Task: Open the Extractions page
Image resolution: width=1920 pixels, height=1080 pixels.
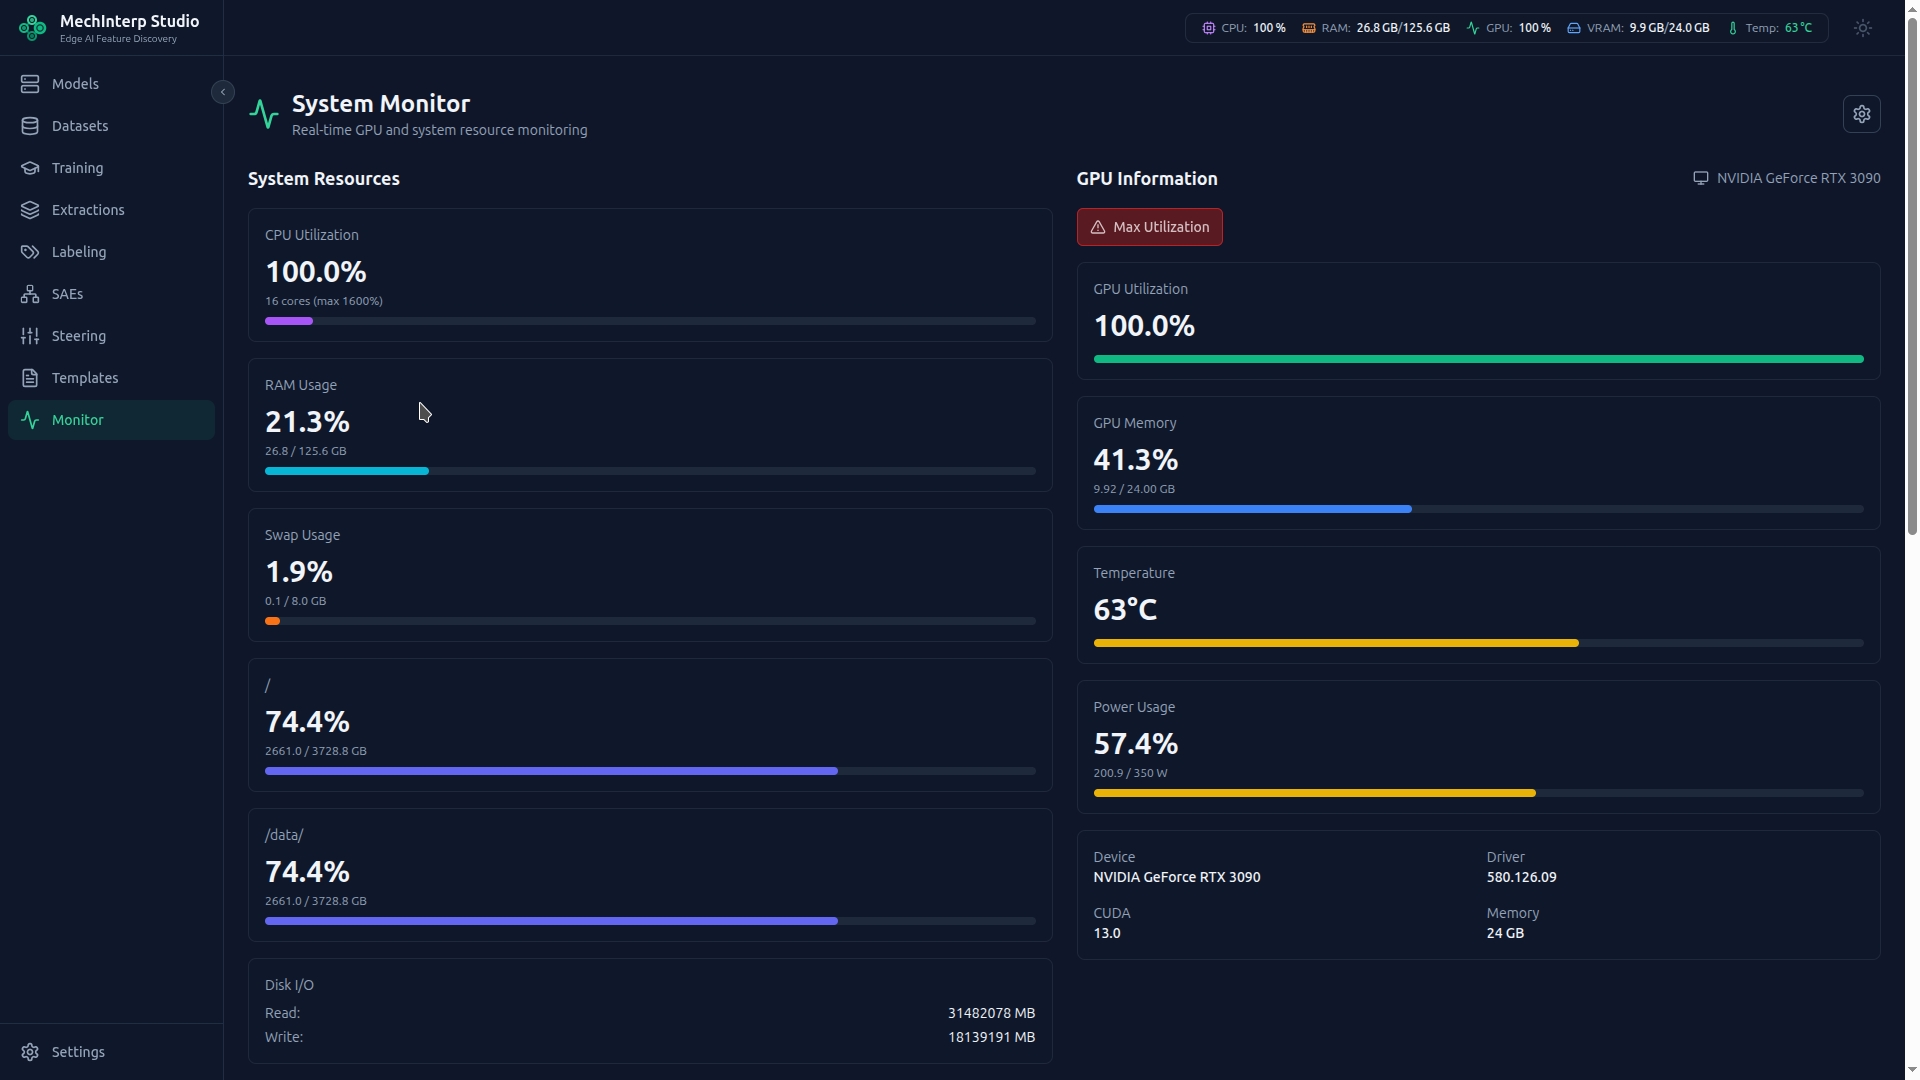Action: [111, 210]
